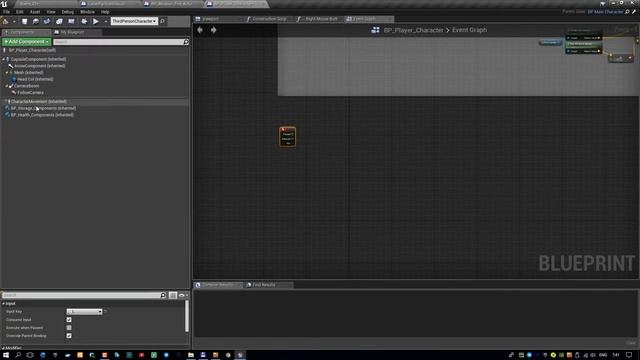Collapse the Mesh (Inherited) node
The image size is (640, 360).
tap(7, 72)
